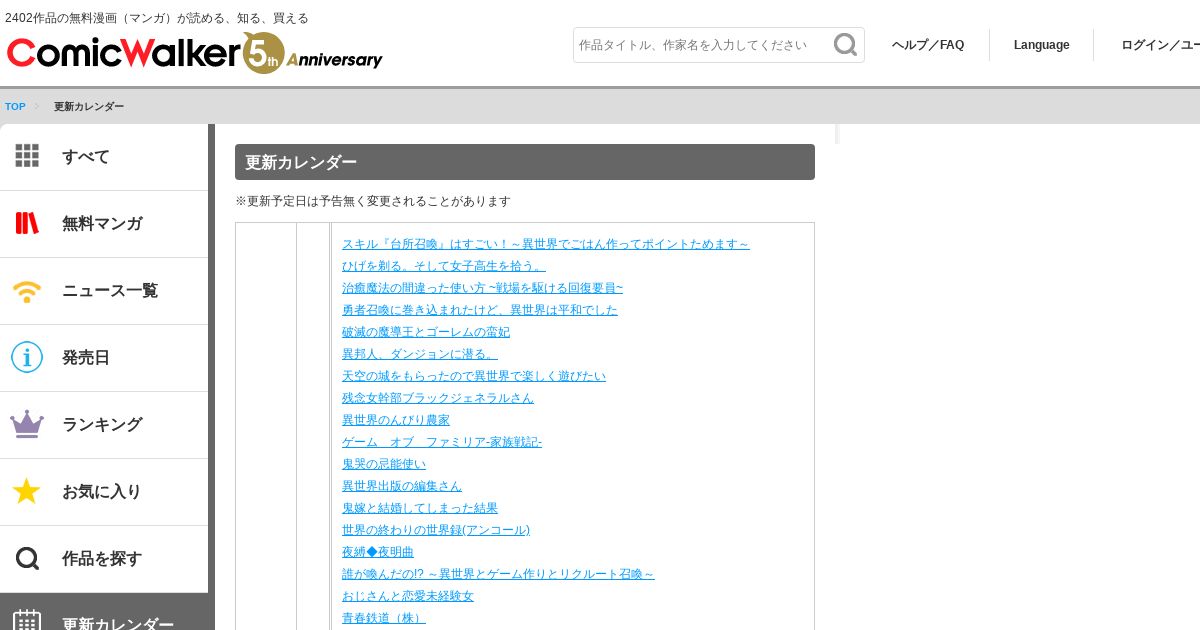Open the ランキング crown icon
This screenshot has width=1200, height=630.
[27, 424]
